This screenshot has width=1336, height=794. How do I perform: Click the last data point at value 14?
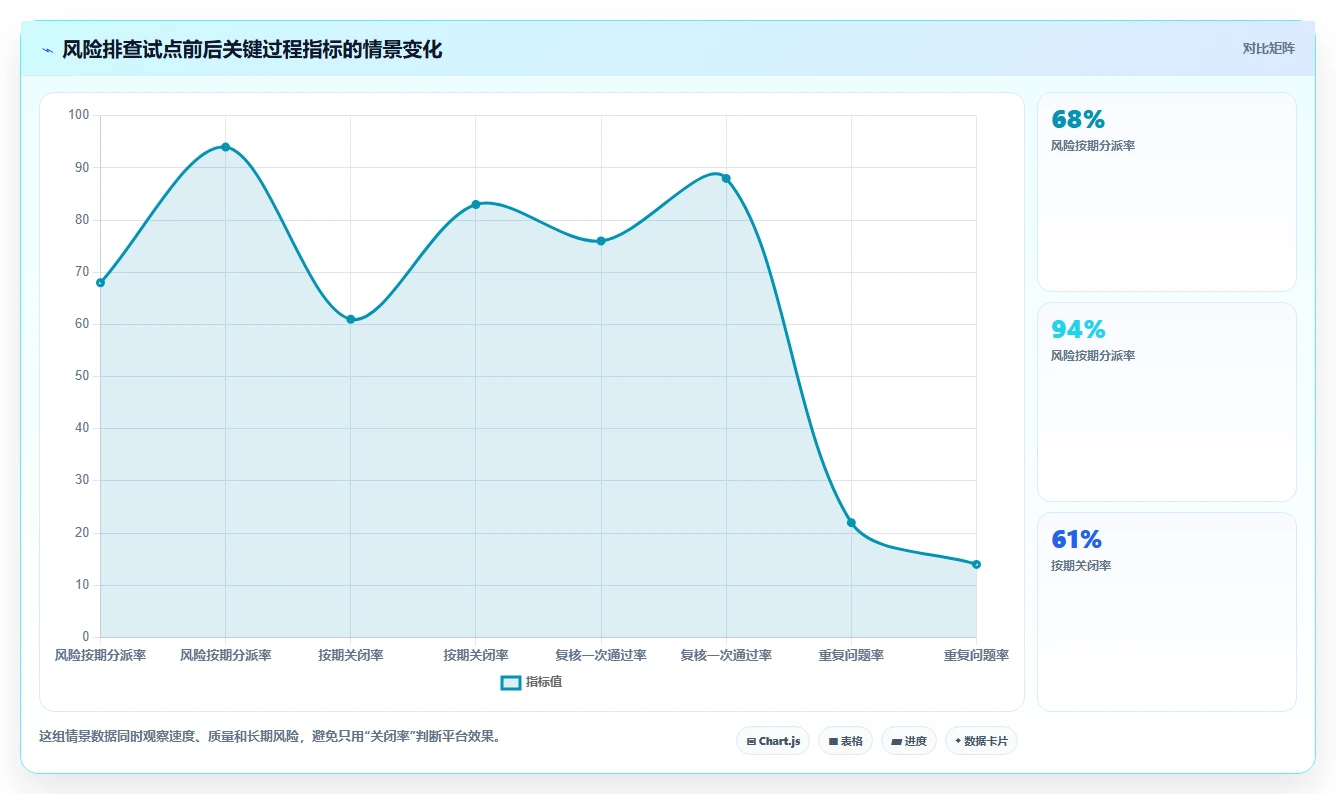point(976,564)
